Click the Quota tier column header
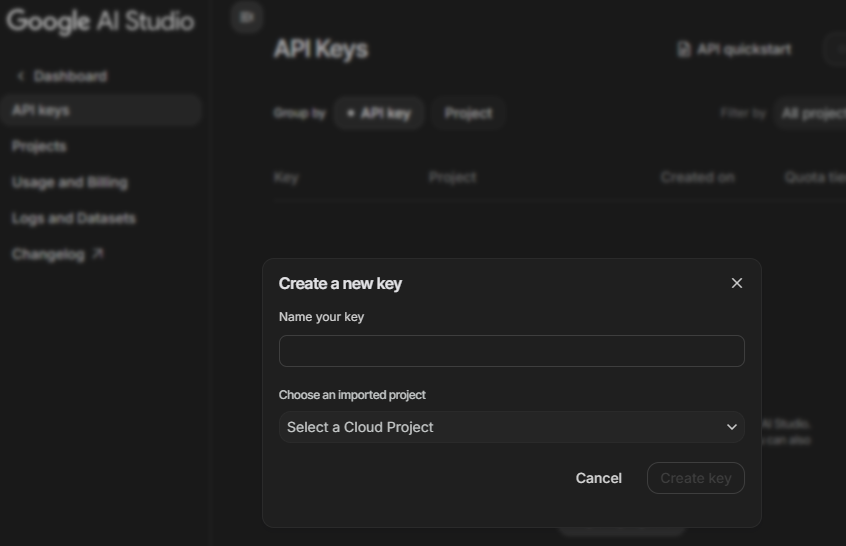 pos(813,177)
